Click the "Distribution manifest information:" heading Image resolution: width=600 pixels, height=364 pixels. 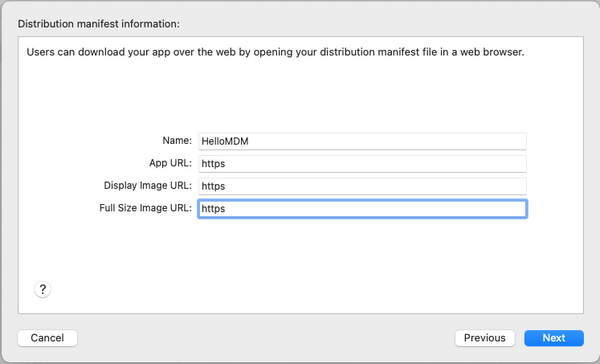tap(99, 24)
